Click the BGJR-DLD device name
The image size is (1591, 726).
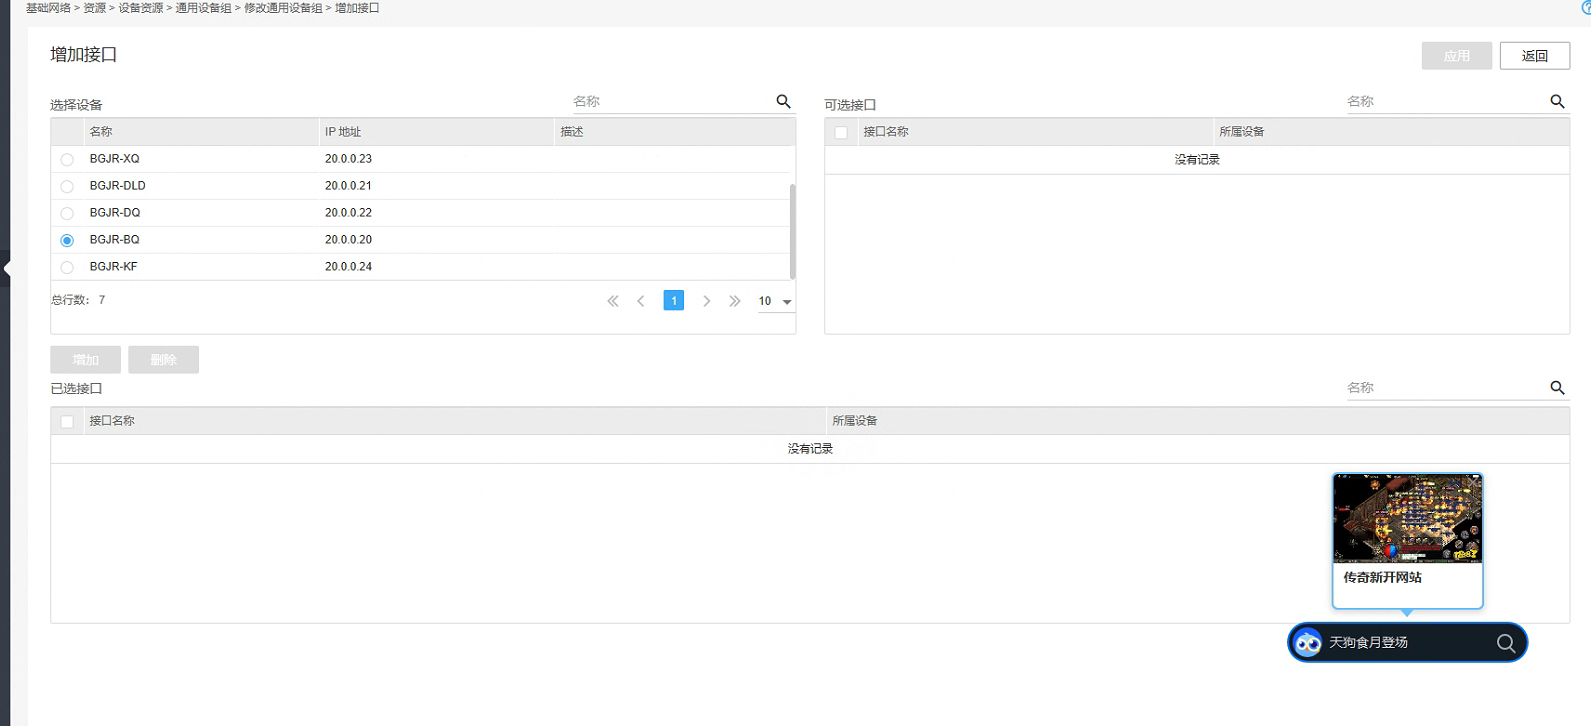[118, 186]
